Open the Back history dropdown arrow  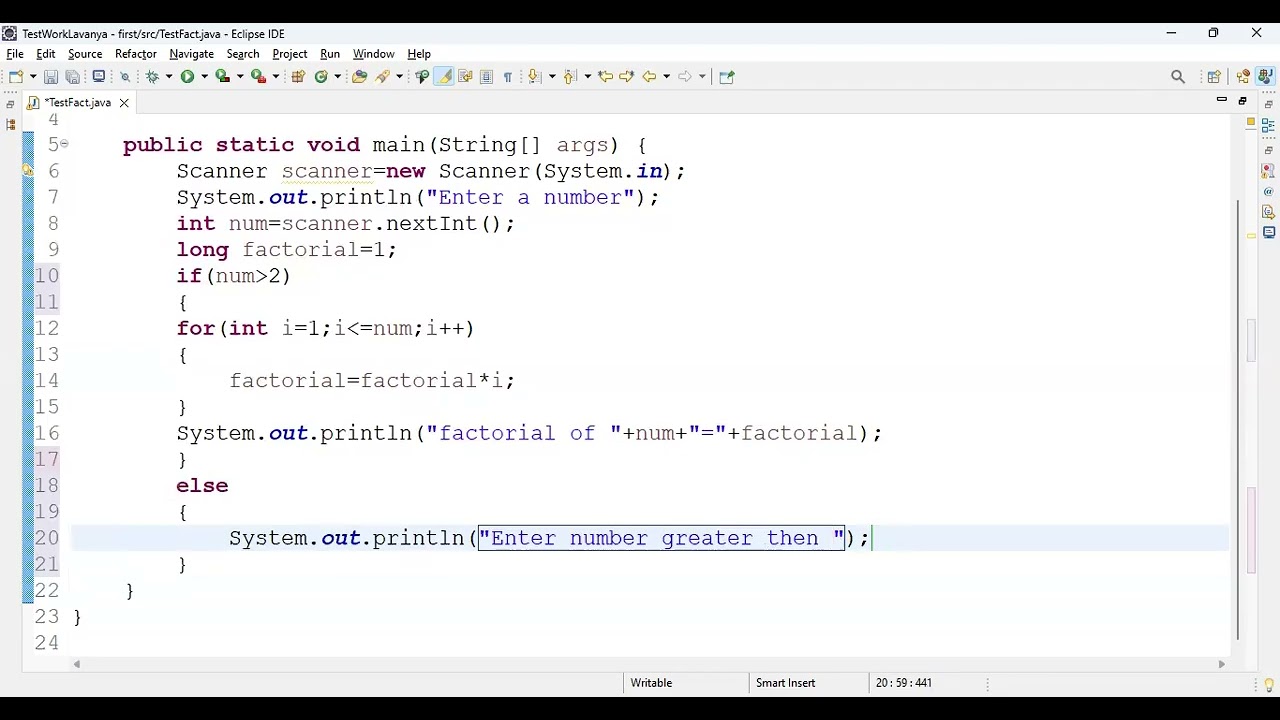tap(666, 76)
